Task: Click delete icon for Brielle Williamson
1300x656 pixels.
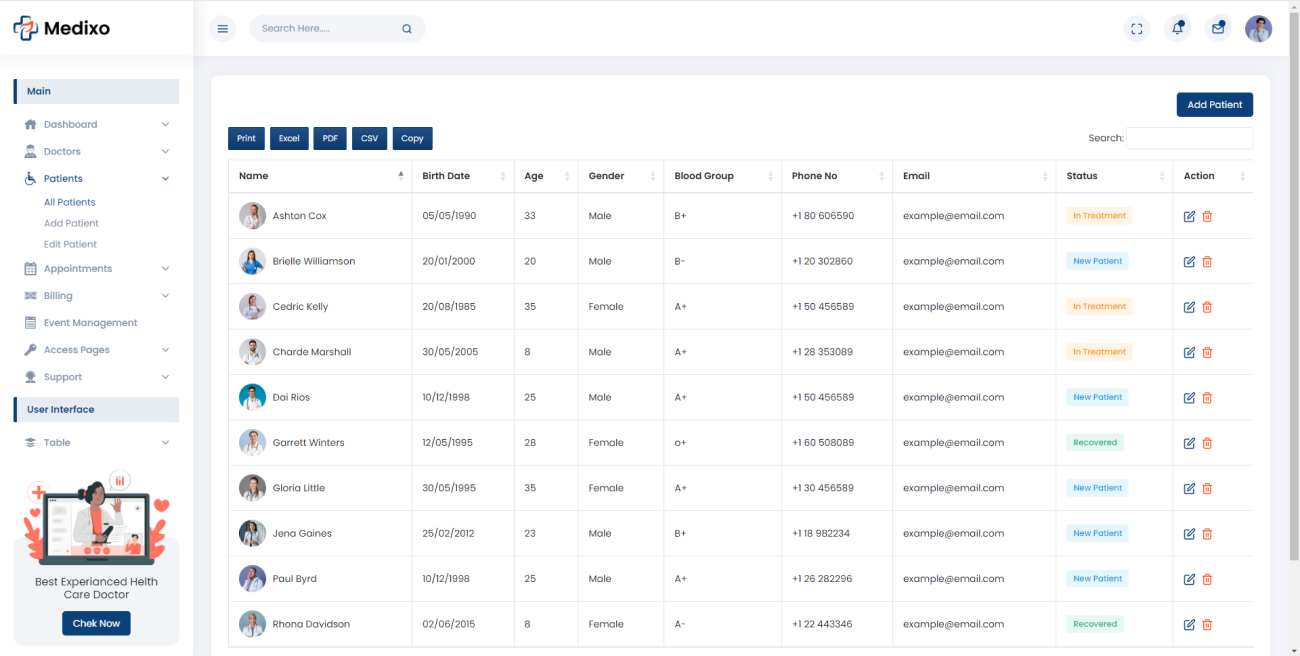Action: click(1207, 262)
